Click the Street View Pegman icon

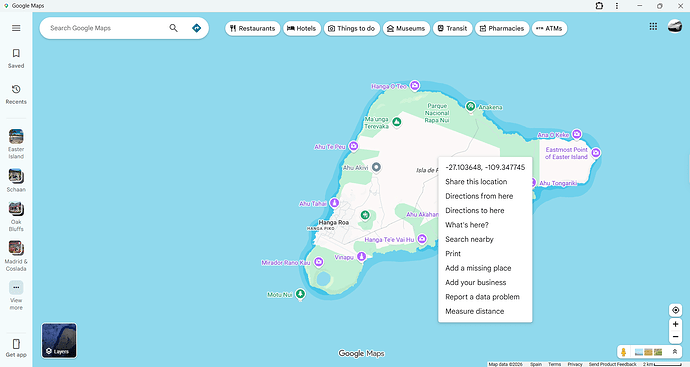tap(624, 352)
